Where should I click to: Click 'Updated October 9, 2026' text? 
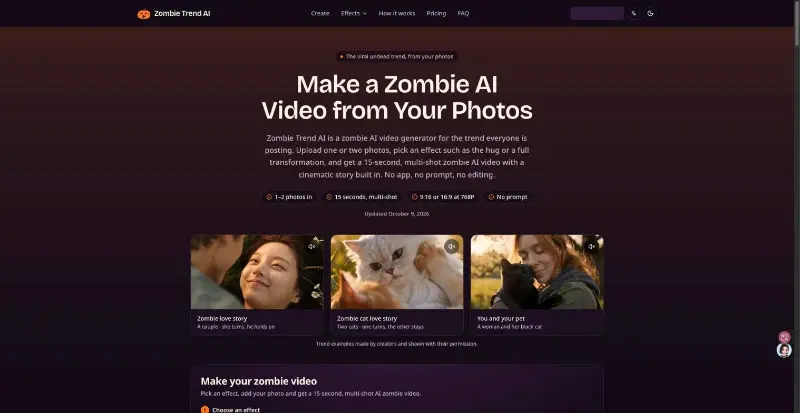pos(397,214)
